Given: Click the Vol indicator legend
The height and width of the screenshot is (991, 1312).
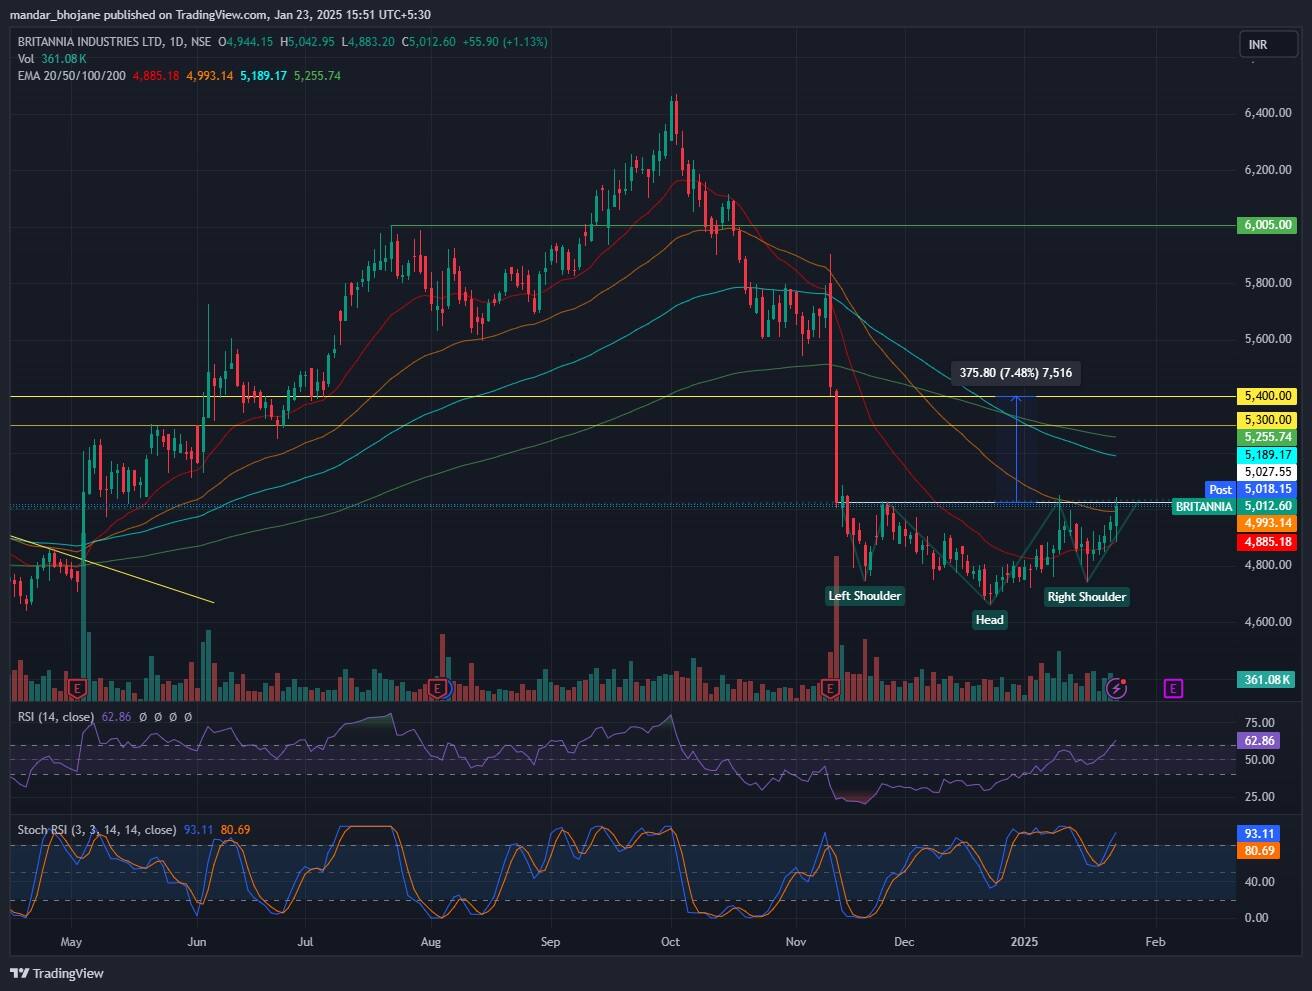Looking at the screenshot, I should pyautogui.click(x=27, y=59).
